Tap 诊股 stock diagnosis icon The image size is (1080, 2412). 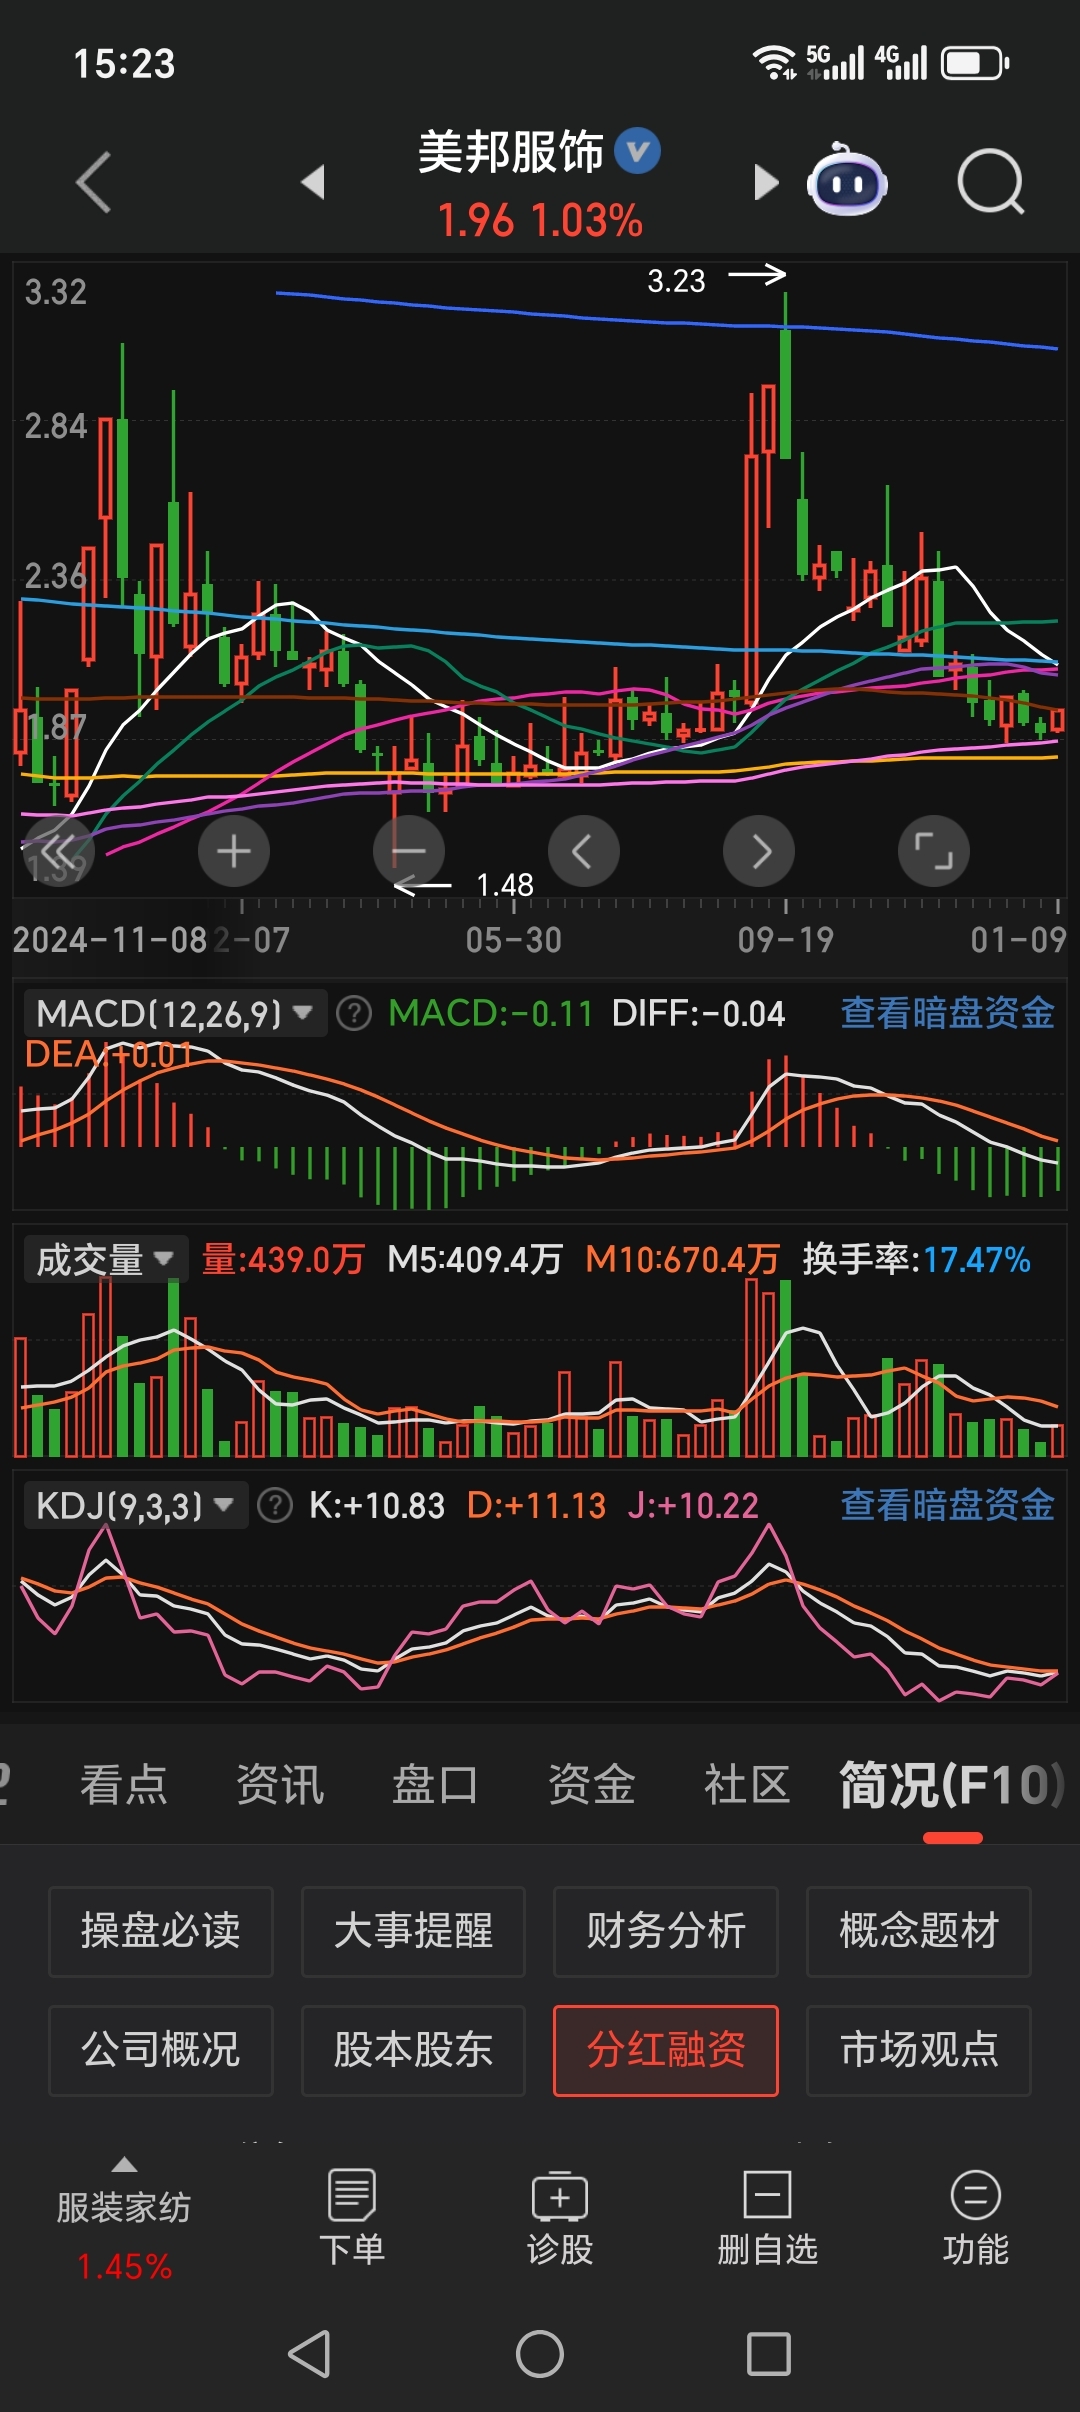coord(560,2217)
